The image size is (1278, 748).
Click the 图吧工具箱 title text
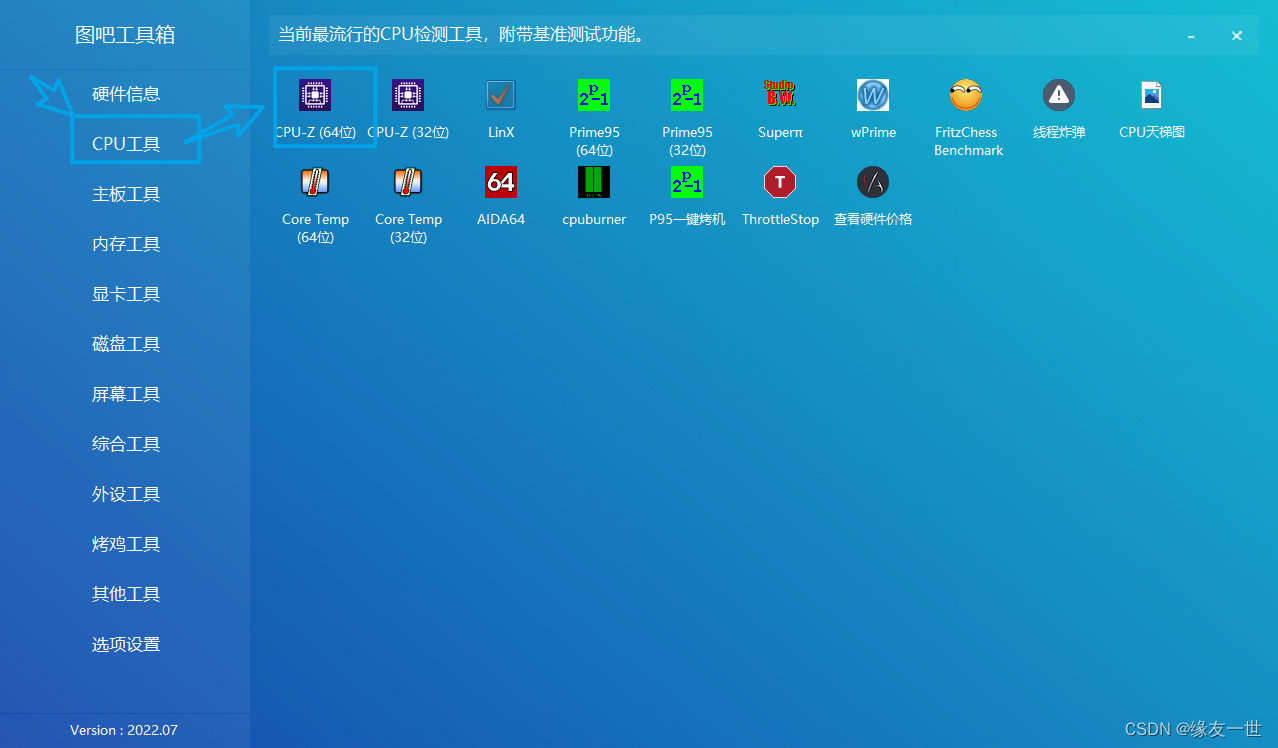pyautogui.click(x=125, y=35)
